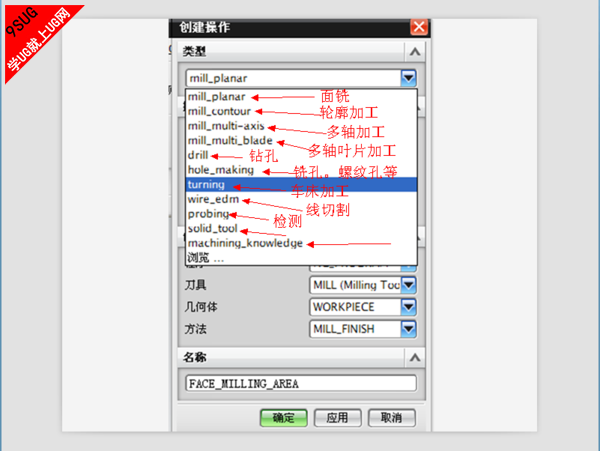Select mill_planar from the type list
Viewport: 600px width, 451px height.
tap(301, 97)
